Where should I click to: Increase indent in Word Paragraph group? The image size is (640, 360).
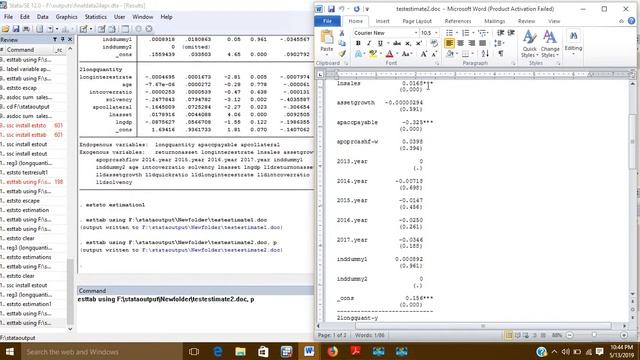click(511, 33)
